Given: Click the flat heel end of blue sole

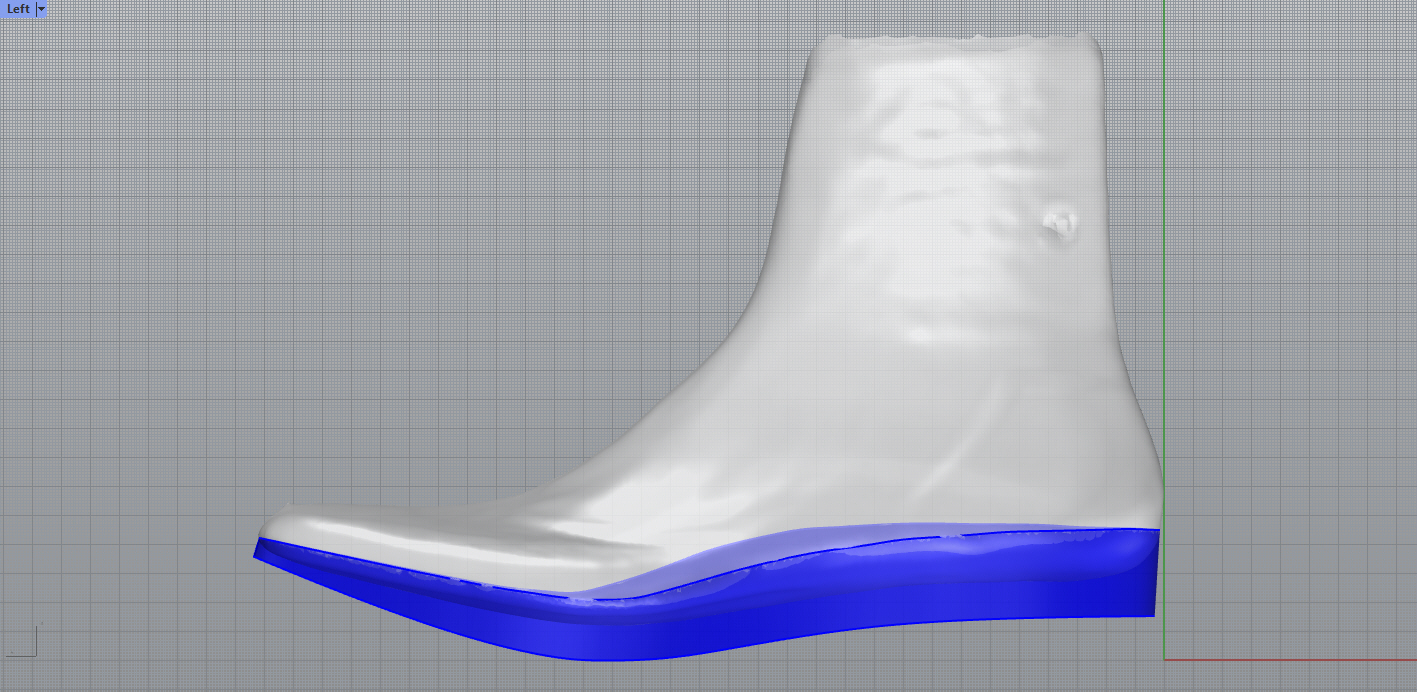Looking at the screenshot, I should [x=1155, y=575].
